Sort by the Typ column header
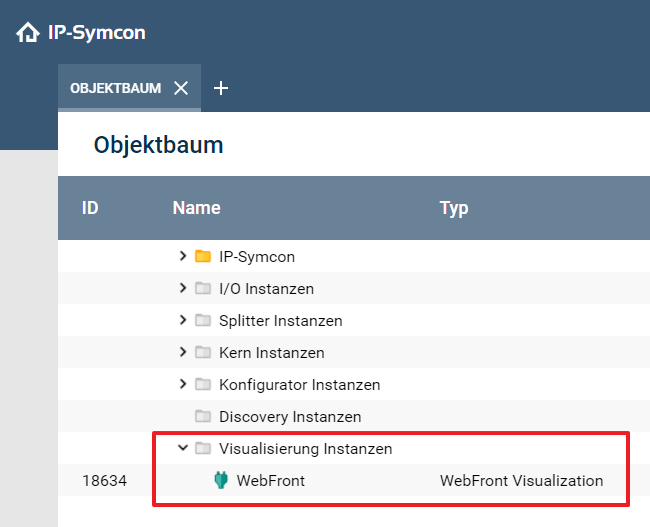The image size is (650, 527). click(454, 208)
